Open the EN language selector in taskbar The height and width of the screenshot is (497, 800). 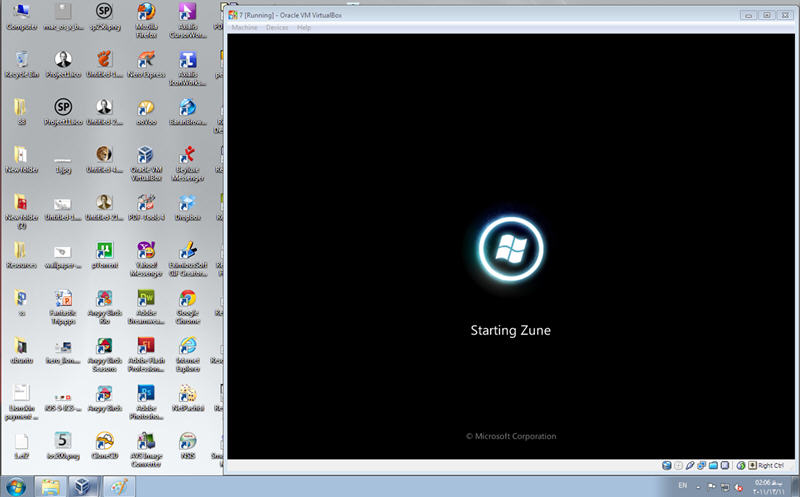(683, 486)
